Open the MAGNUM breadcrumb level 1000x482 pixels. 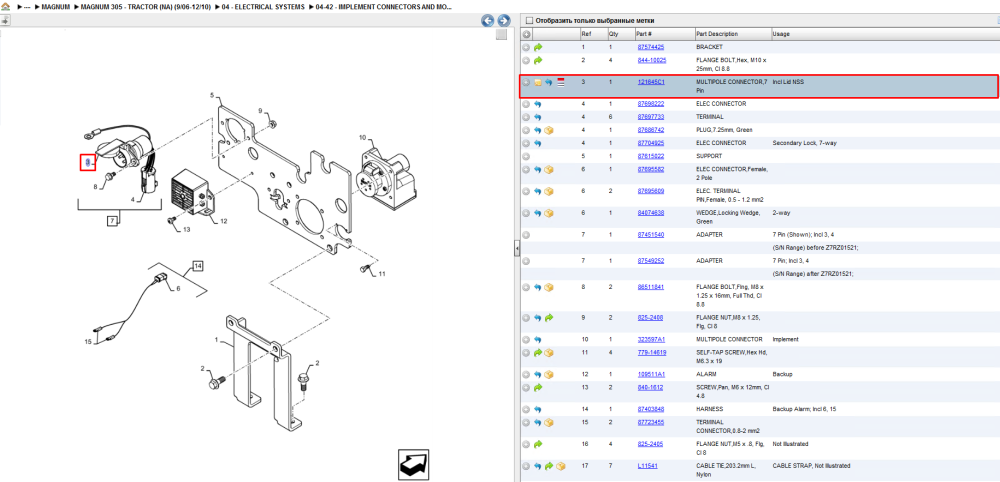(55, 7)
